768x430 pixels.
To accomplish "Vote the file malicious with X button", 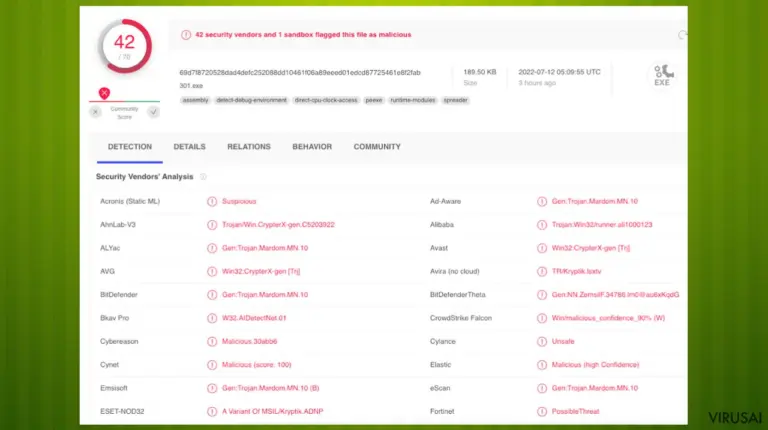I will 96,112.
